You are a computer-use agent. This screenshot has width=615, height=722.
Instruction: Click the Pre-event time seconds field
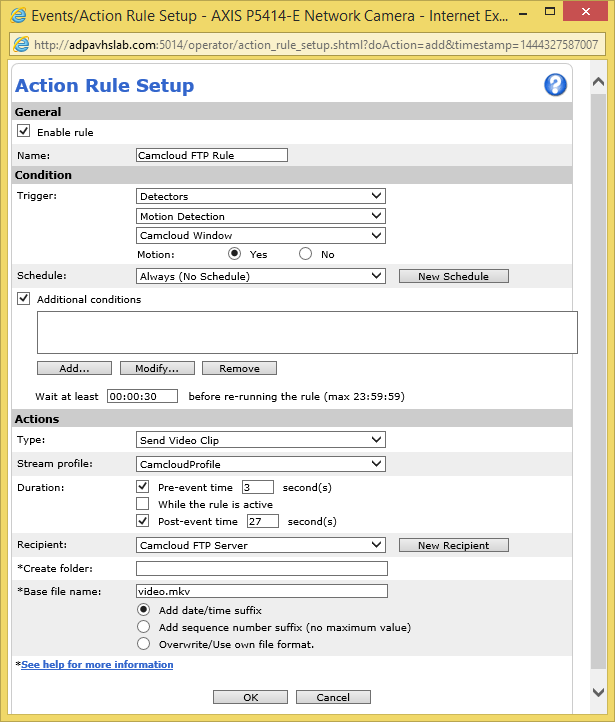tap(258, 487)
